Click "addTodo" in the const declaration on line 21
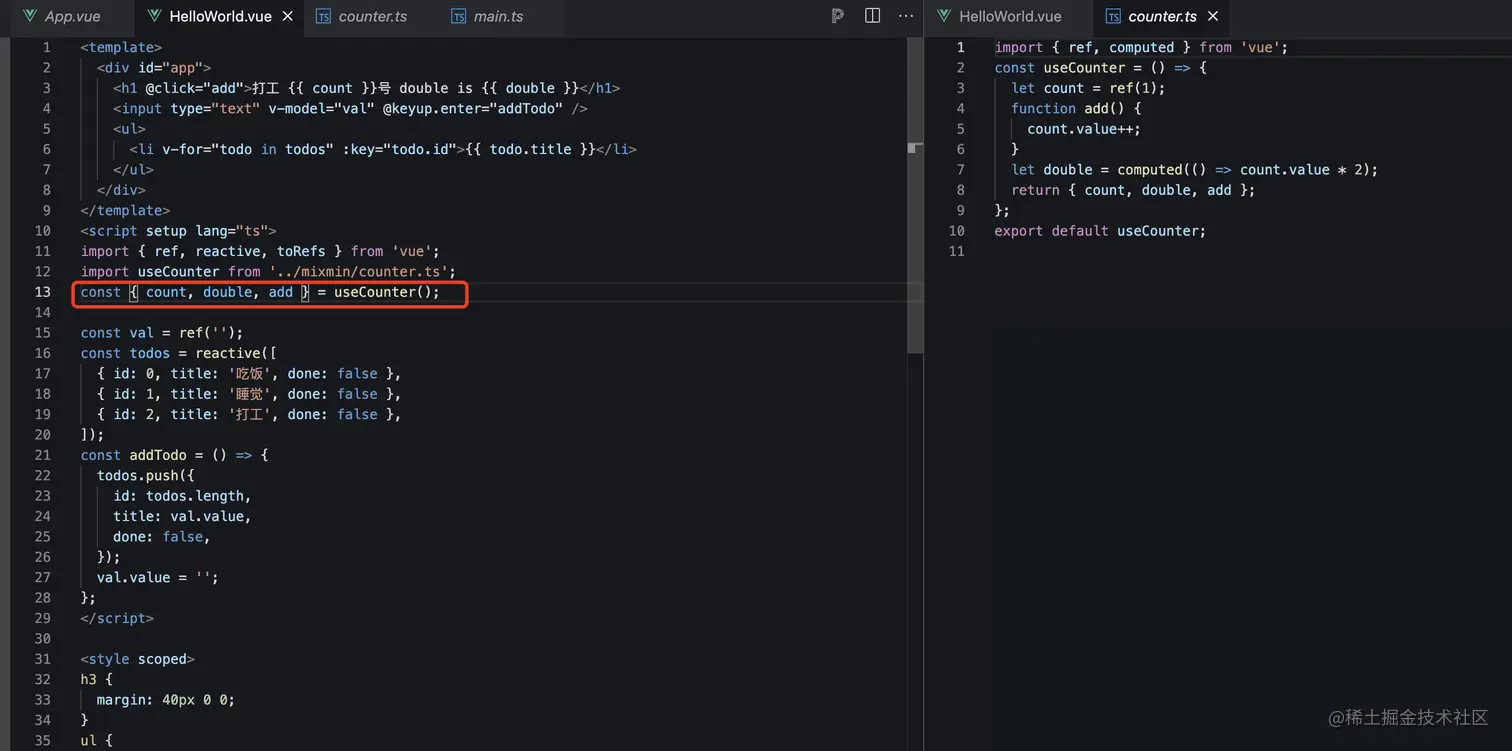The image size is (1512, 751). tap(158, 455)
